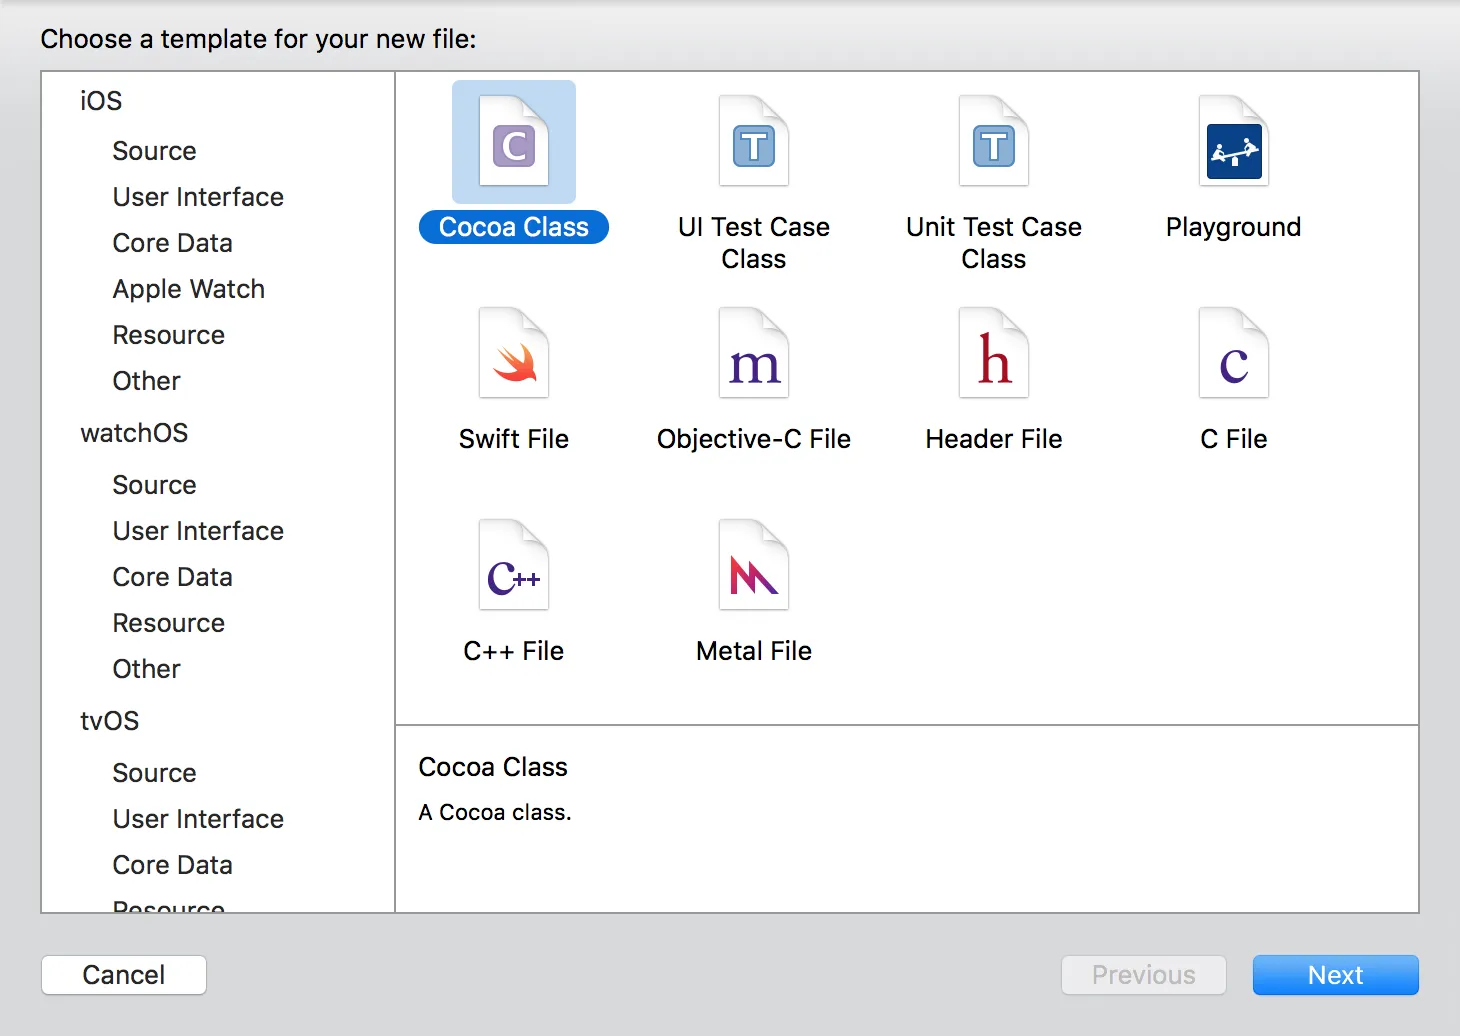Pick the Unit Test Case Class icon
This screenshot has width=1460, height=1036.
[x=994, y=142]
